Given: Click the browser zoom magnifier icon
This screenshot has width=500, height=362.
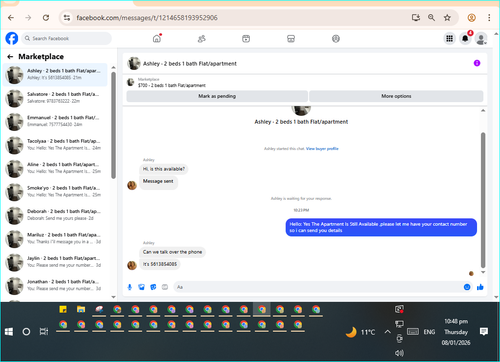Looking at the screenshot, I should [431, 18].
